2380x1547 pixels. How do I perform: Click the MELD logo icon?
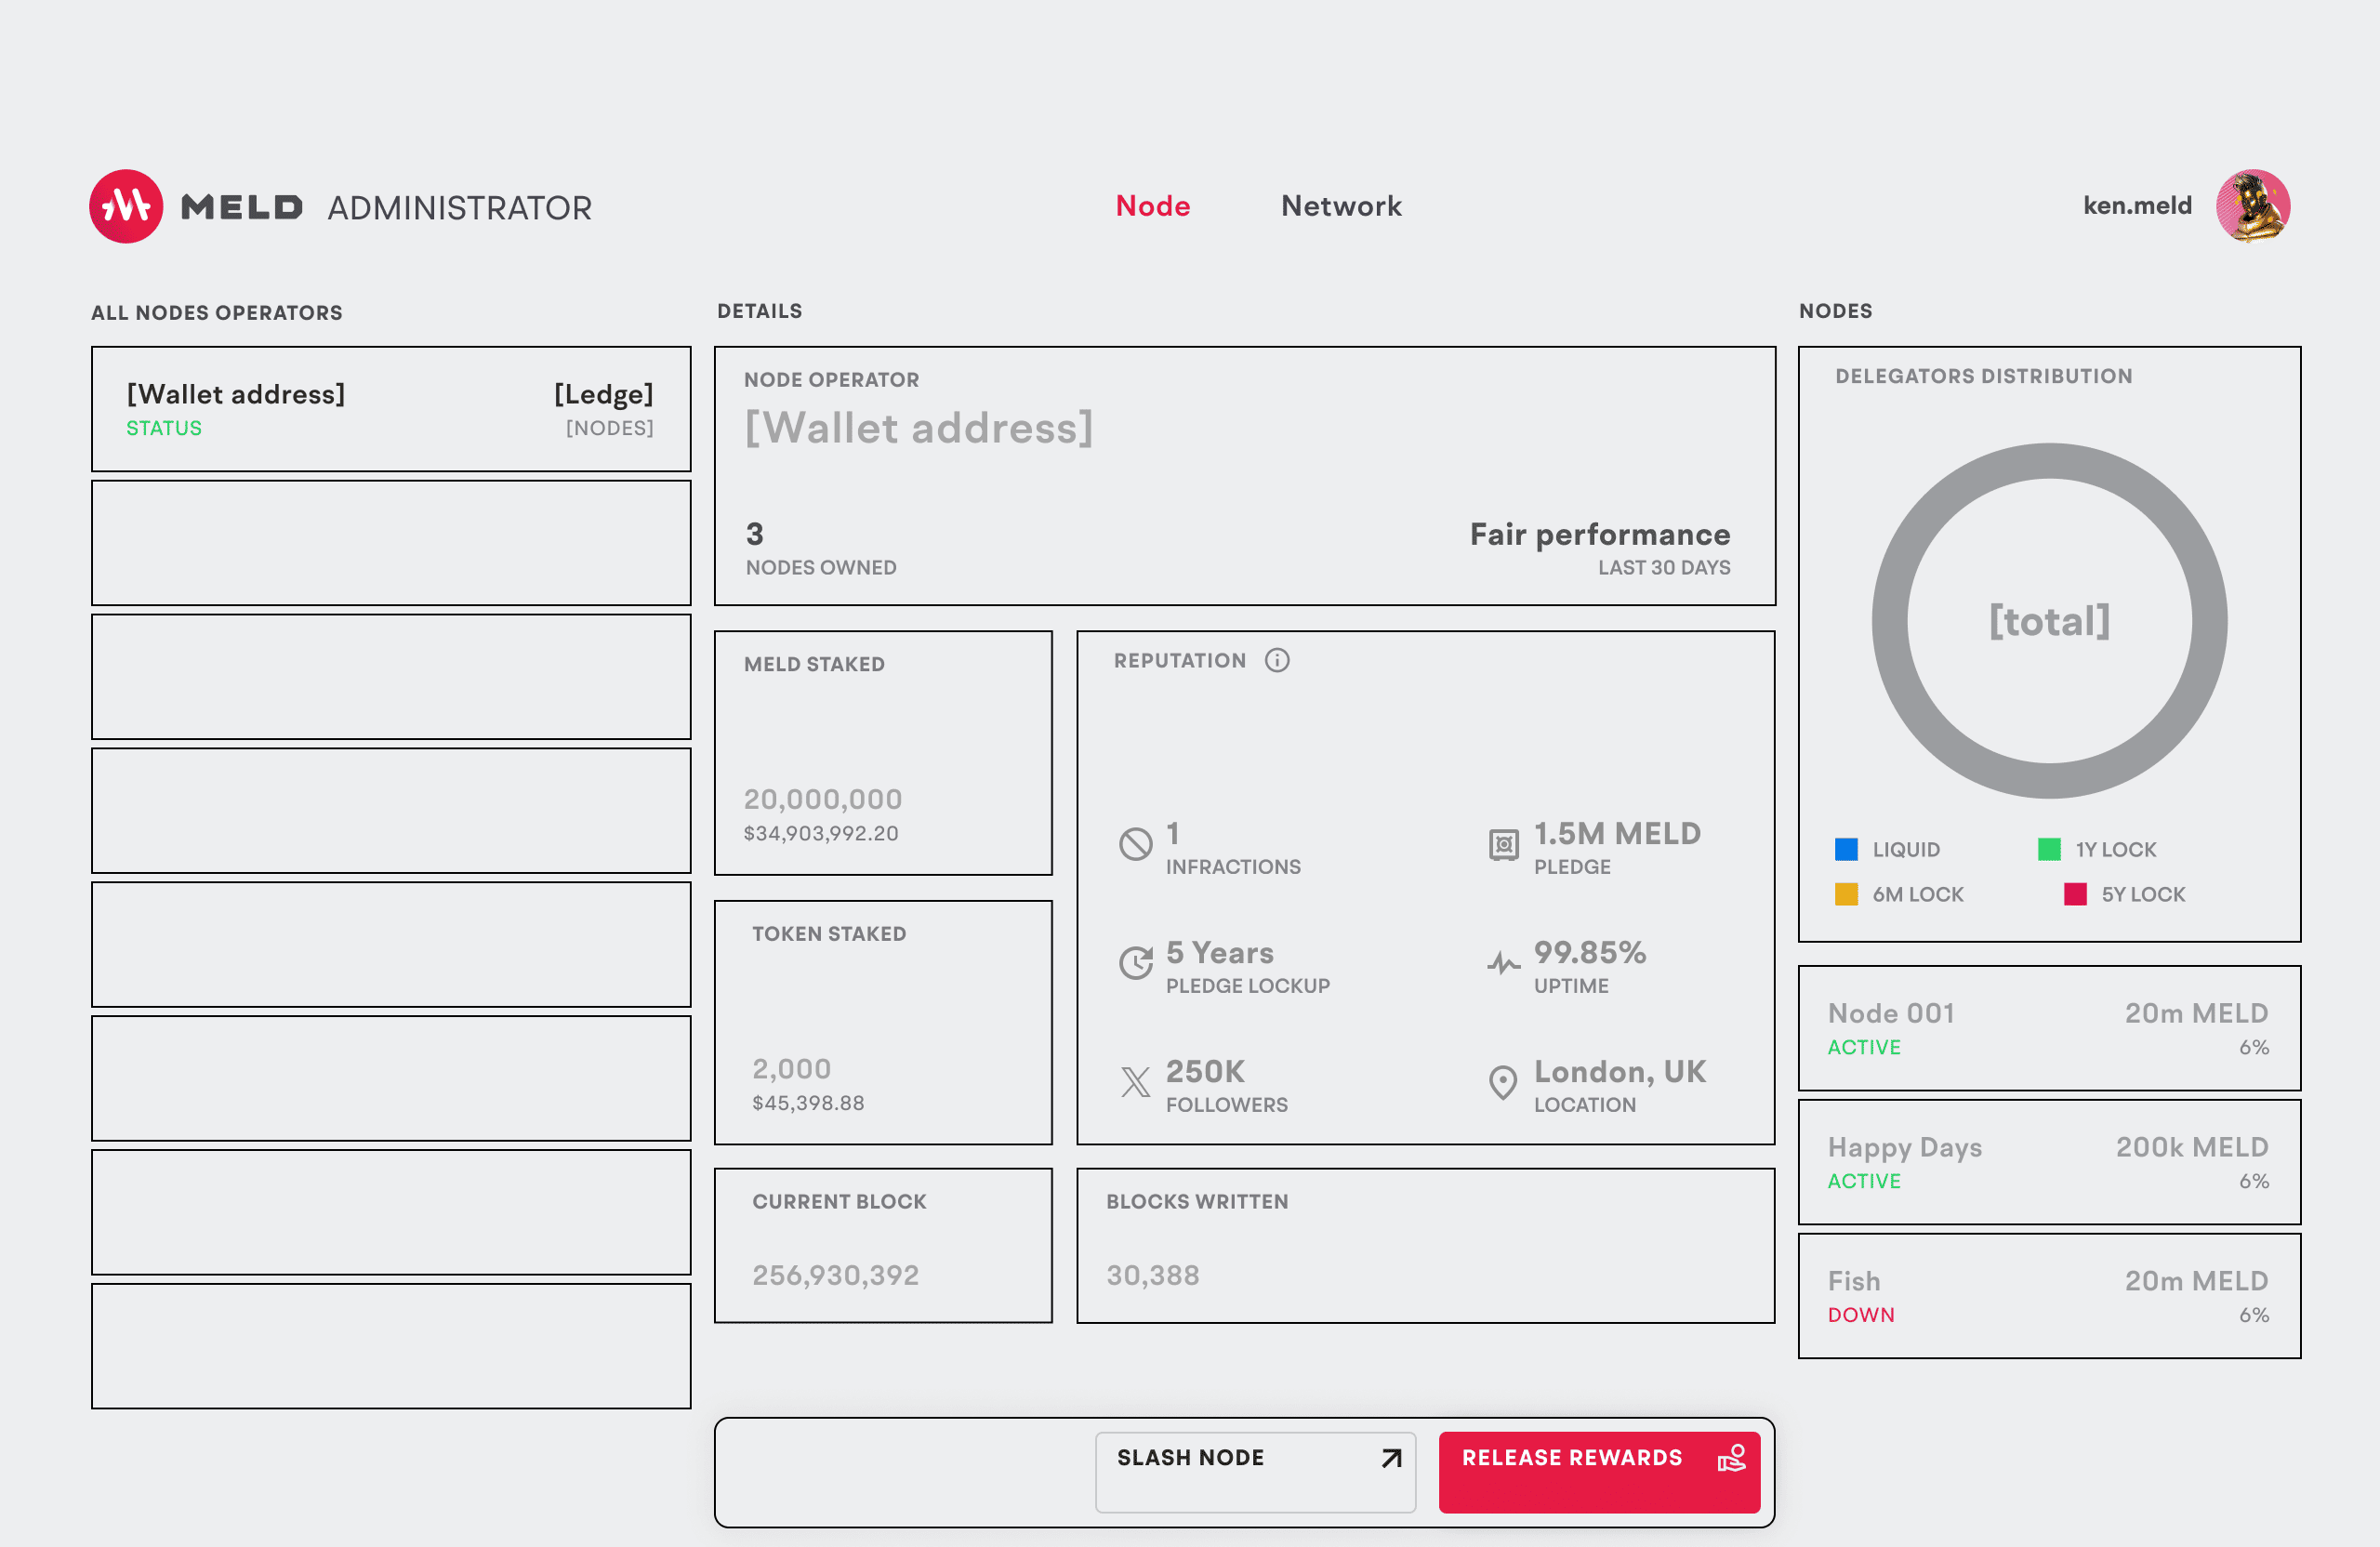[126, 206]
